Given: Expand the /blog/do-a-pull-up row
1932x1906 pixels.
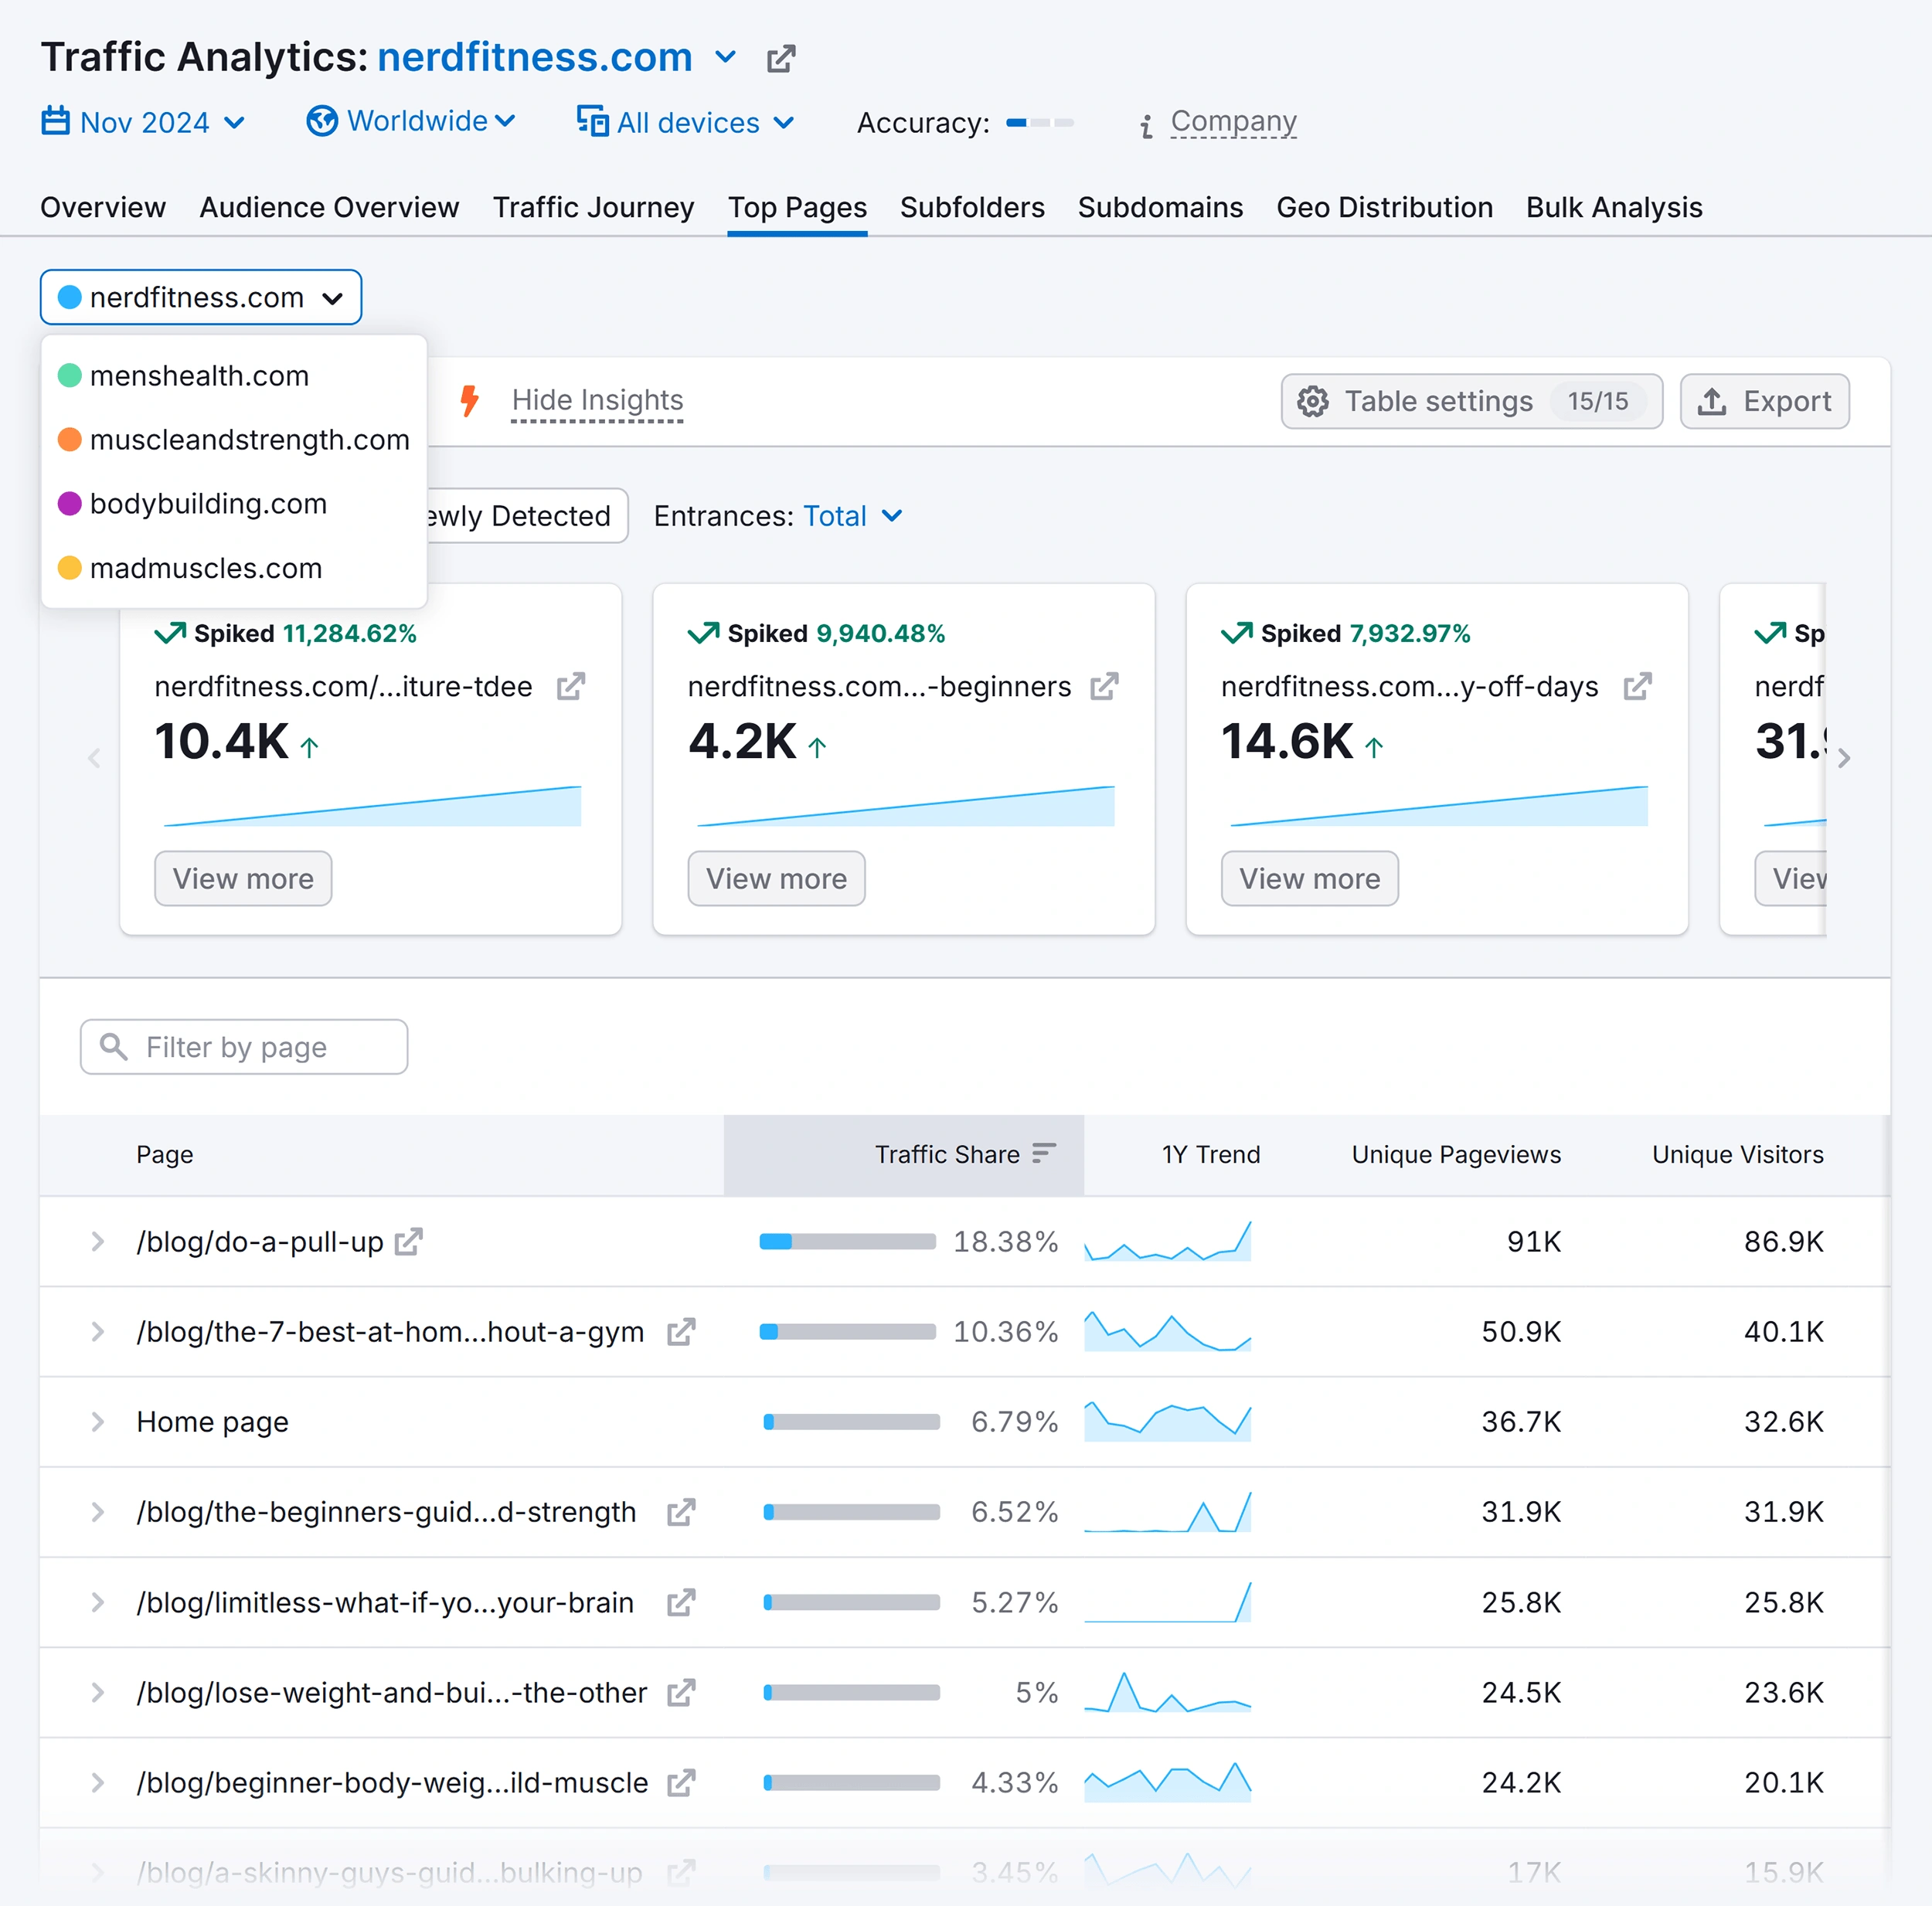Looking at the screenshot, I should coord(97,1241).
